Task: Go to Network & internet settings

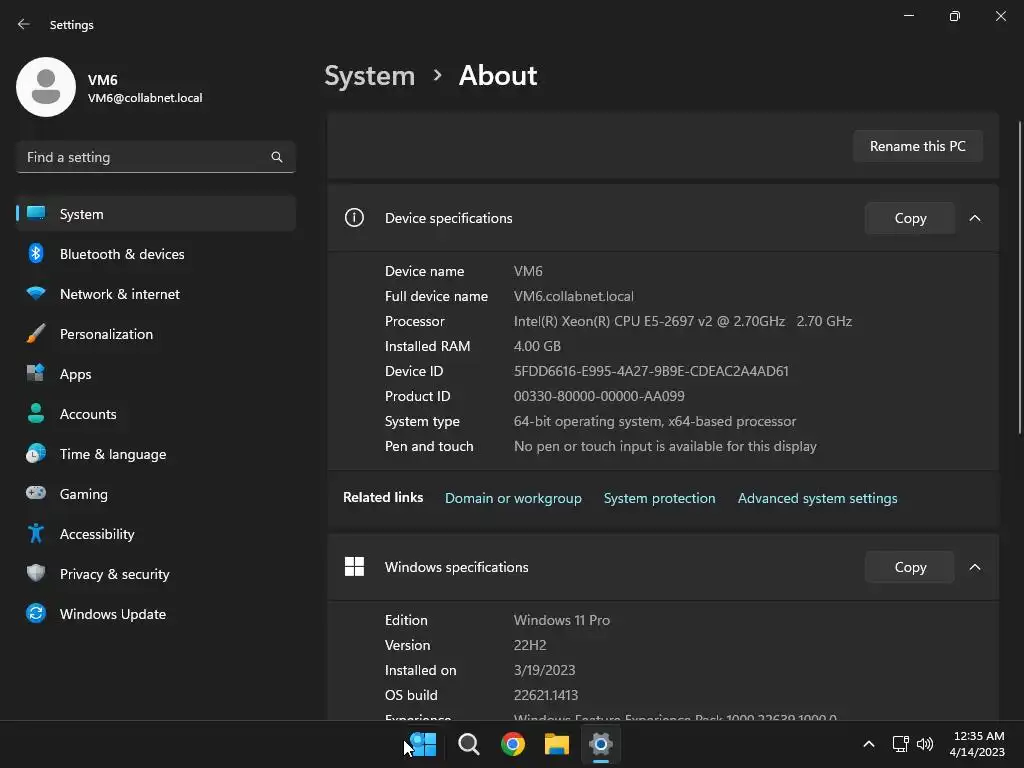Action: click(x=155, y=294)
